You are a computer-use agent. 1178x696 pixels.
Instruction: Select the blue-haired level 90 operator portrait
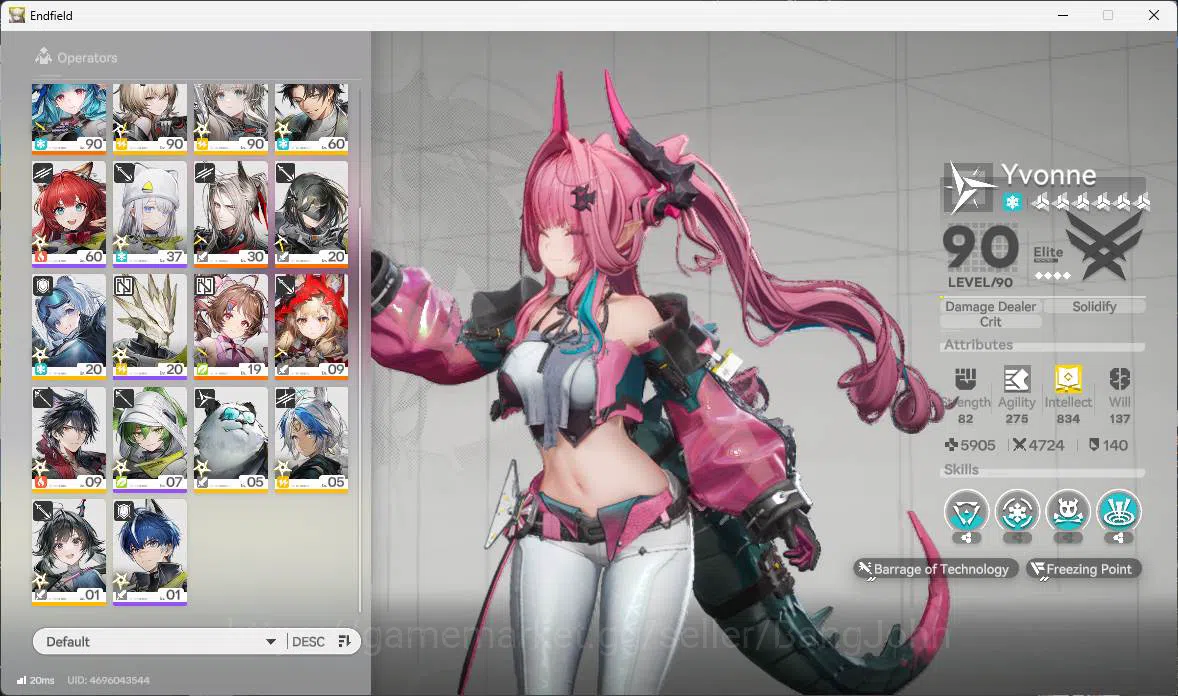[x=69, y=118]
